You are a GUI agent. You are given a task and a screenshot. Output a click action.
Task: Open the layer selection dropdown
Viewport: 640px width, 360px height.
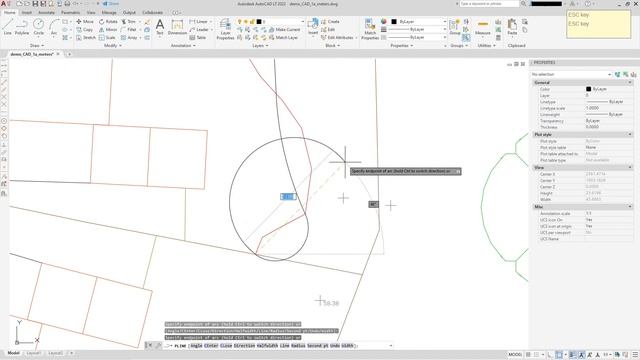pos(302,21)
